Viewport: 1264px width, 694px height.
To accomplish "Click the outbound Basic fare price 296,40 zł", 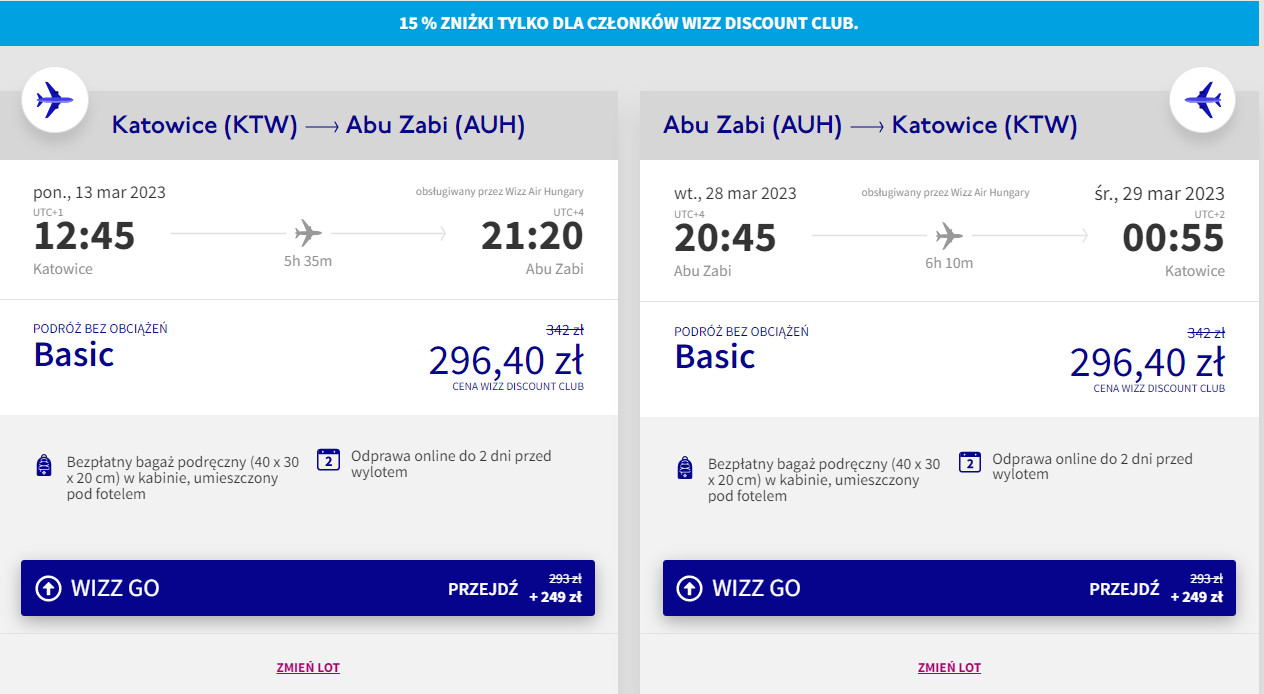I will pos(506,360).
